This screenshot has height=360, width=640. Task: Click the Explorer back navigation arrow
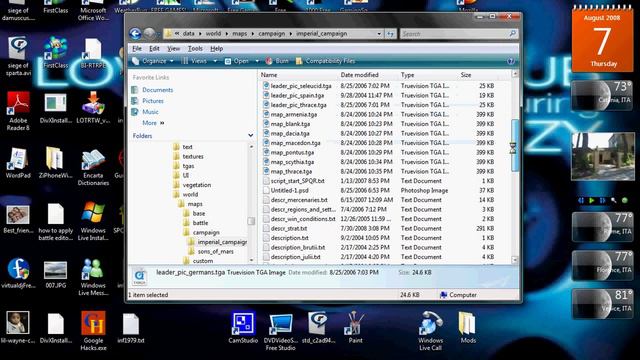(136, 33)
